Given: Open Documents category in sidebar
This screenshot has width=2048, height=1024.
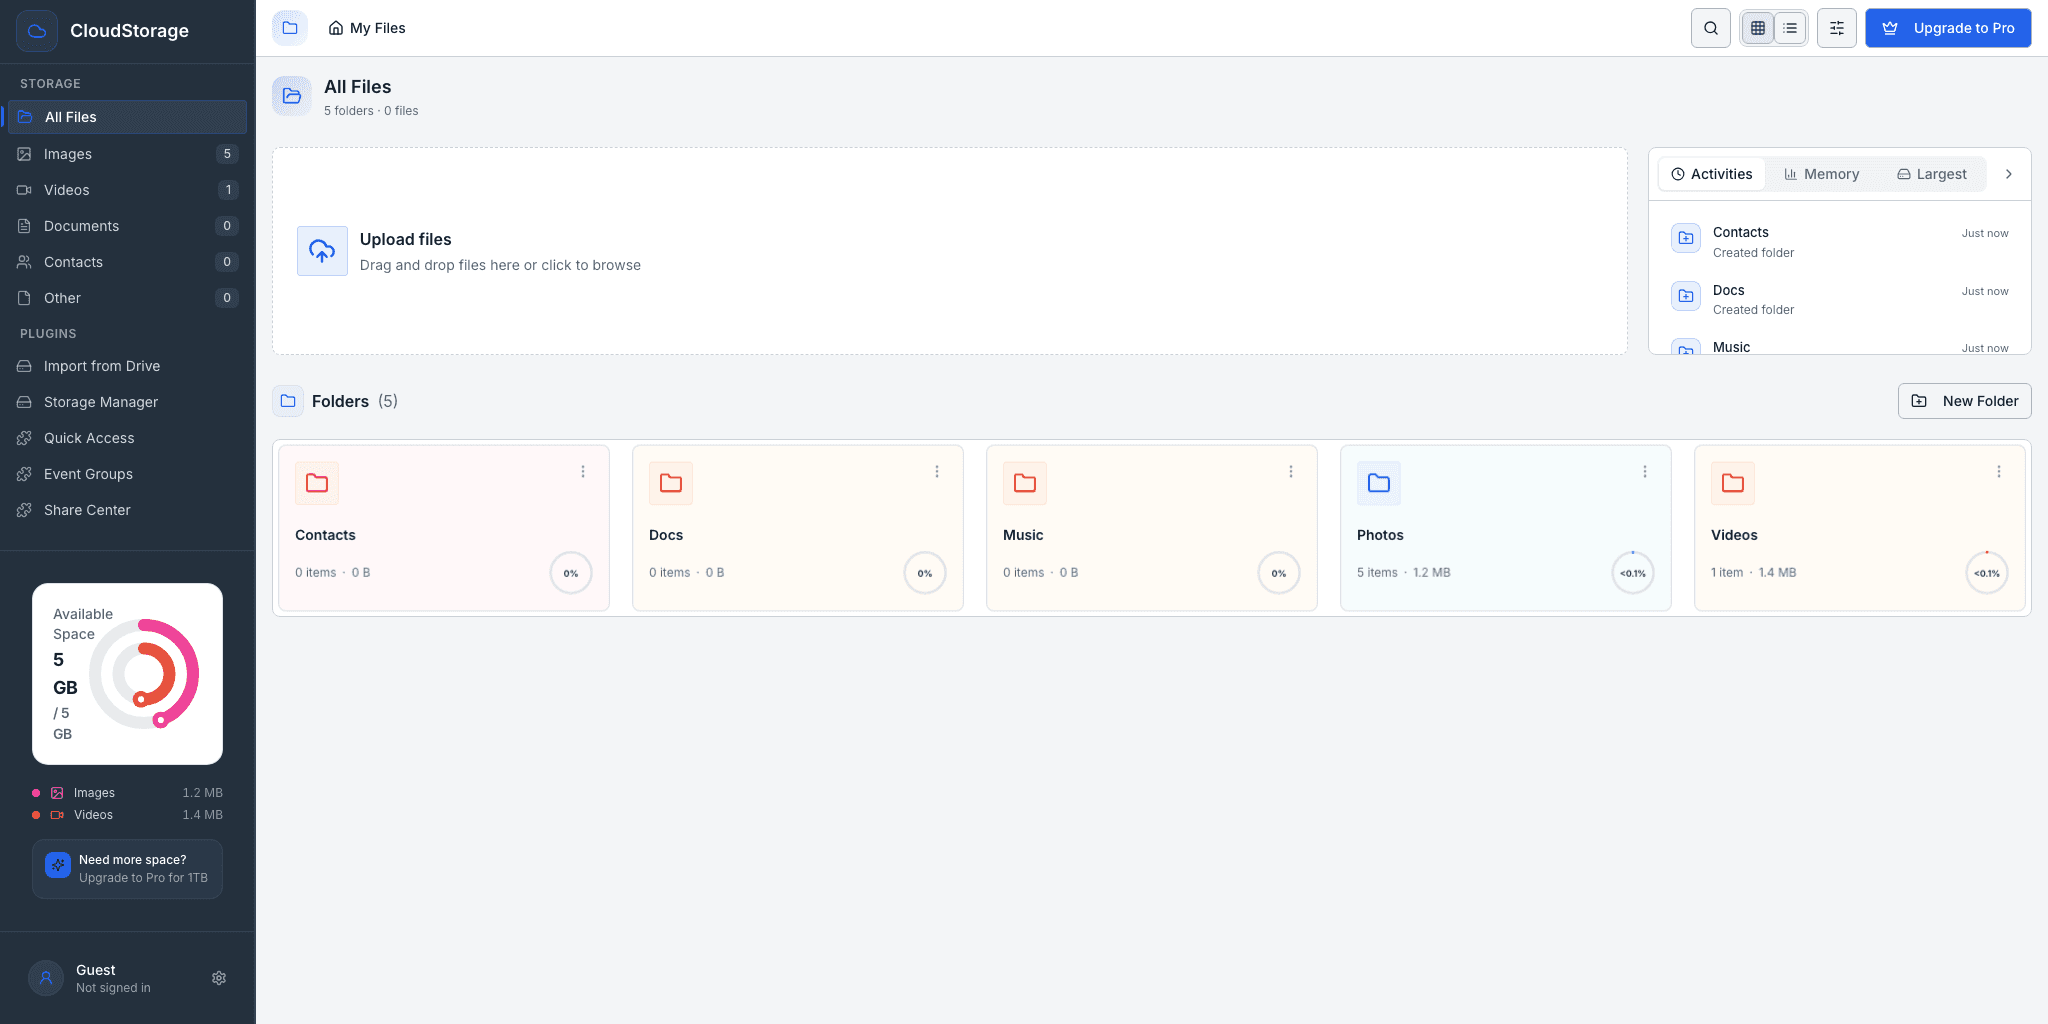Looking at the screenshot, I should click(x=127, y=226).
